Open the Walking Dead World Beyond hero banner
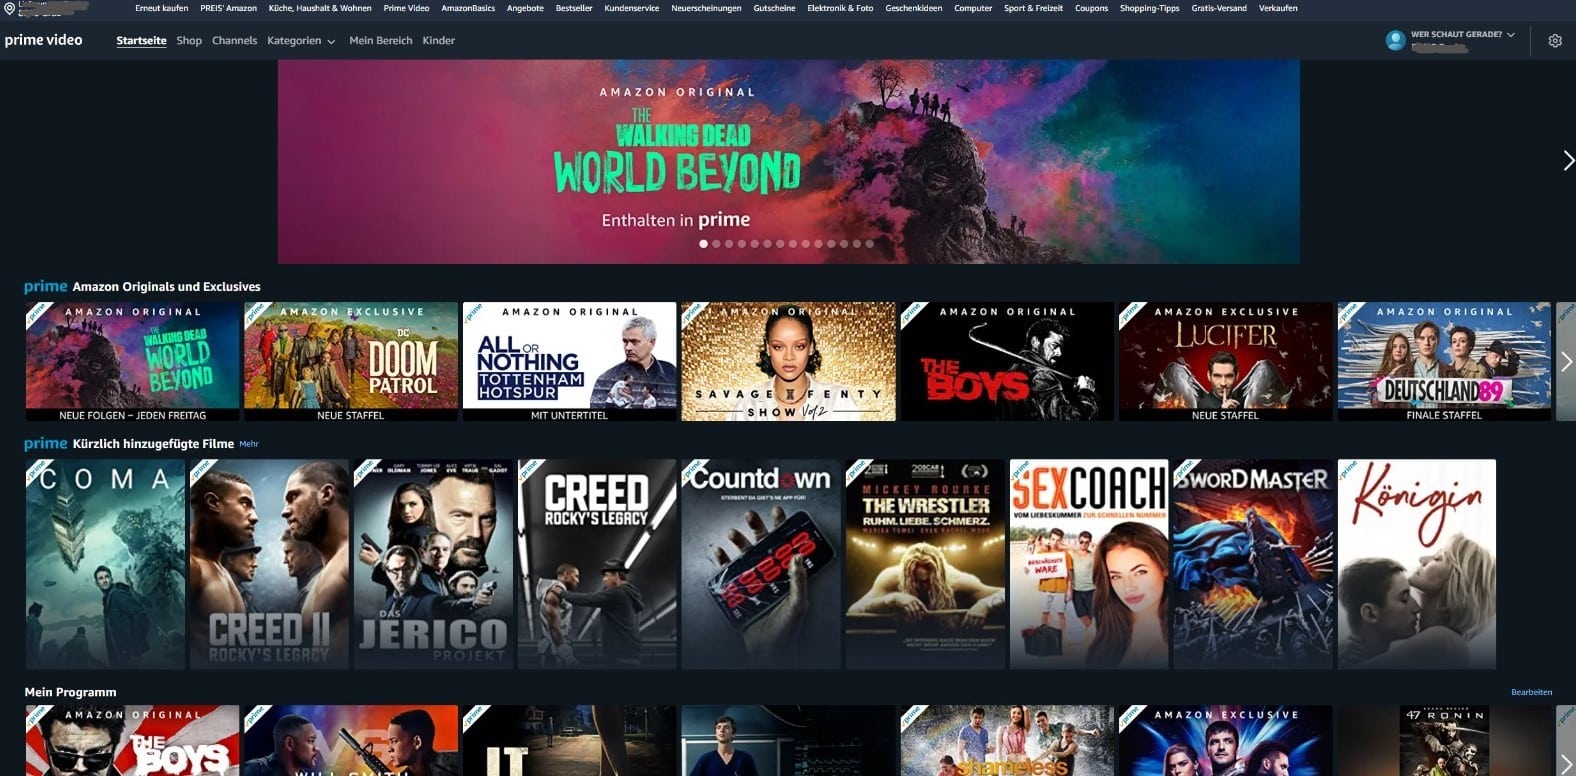 point(788,162)
